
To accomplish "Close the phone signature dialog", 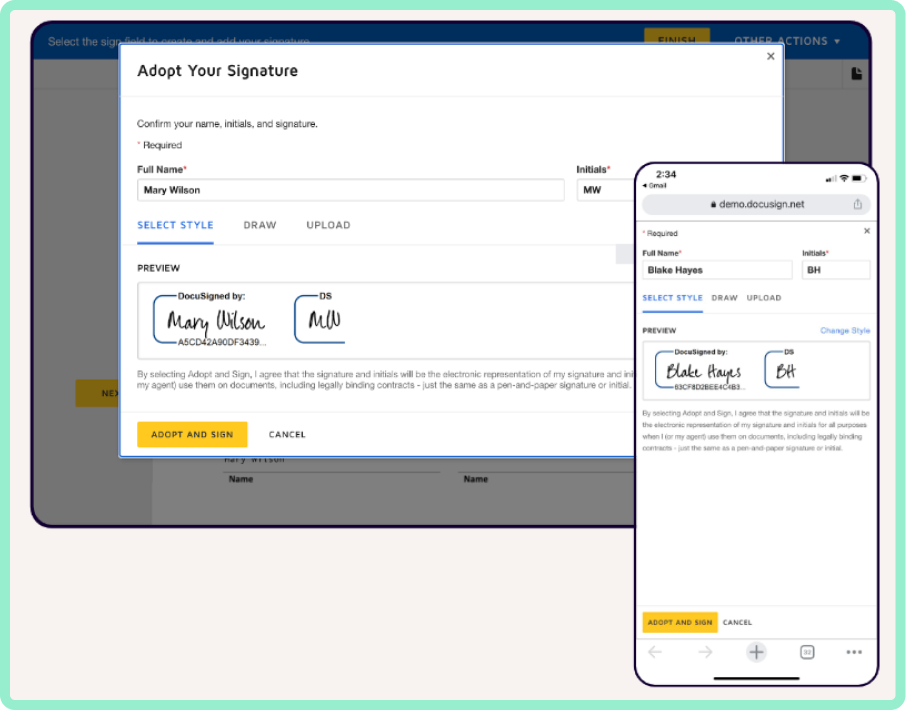I will pyautogui.click(x=867, y=231).
